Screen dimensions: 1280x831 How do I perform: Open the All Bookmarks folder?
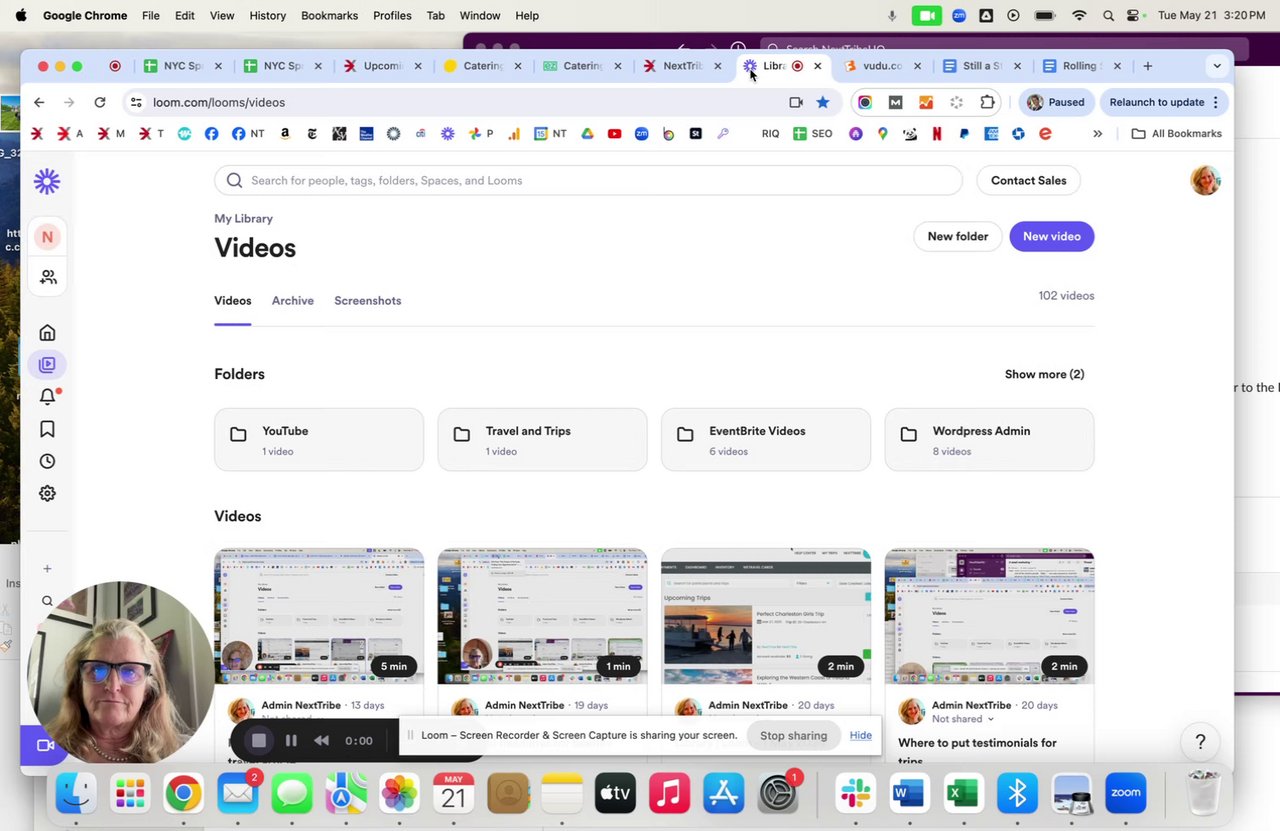1176,133
